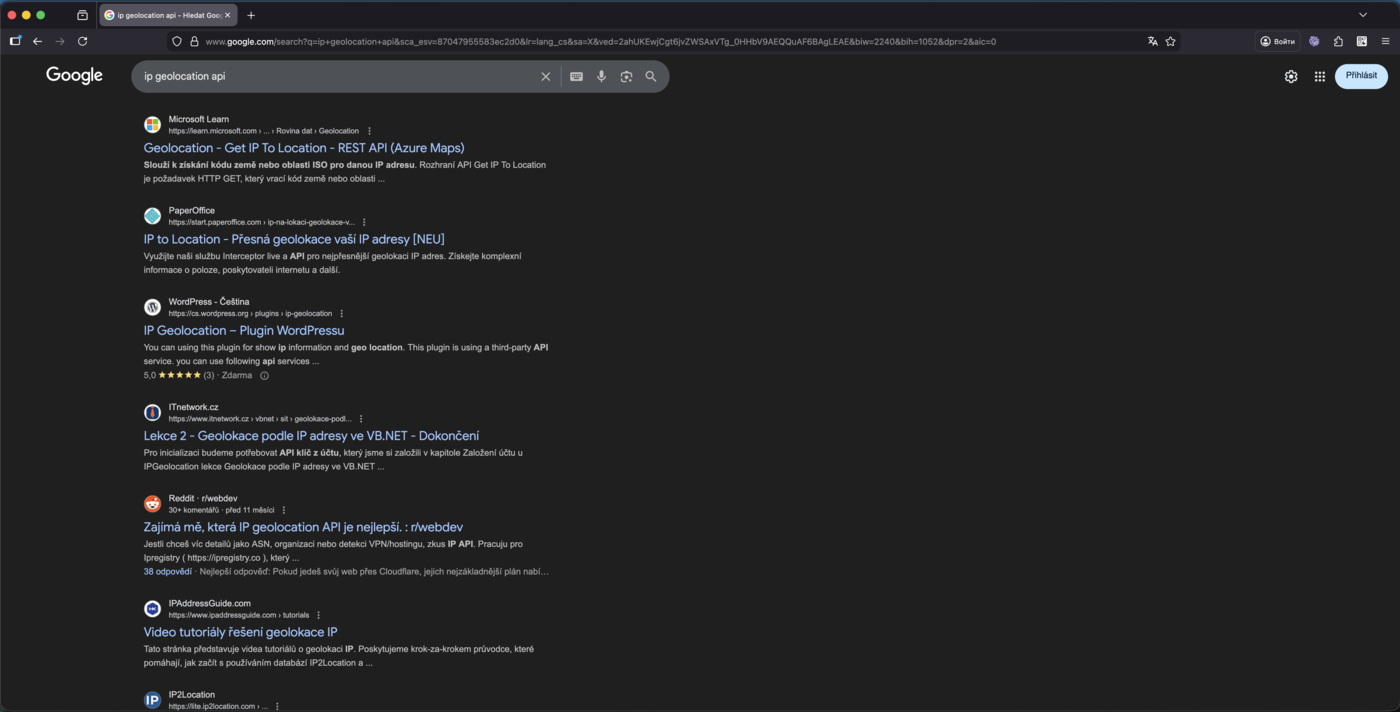Click the Přihlásit button
This screenshot has width=1400, height=712.
pyautogui.click(x=1361, y=76)
